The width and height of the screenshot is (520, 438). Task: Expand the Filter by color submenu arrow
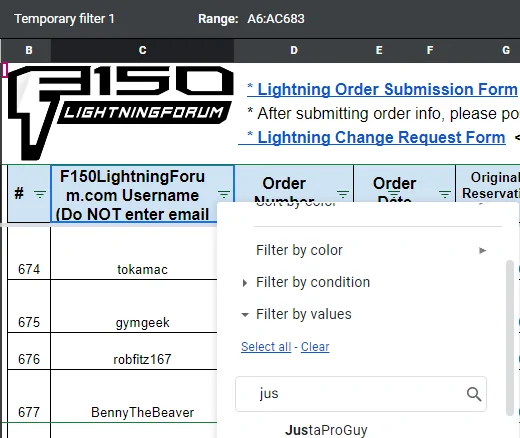point(482,250)
